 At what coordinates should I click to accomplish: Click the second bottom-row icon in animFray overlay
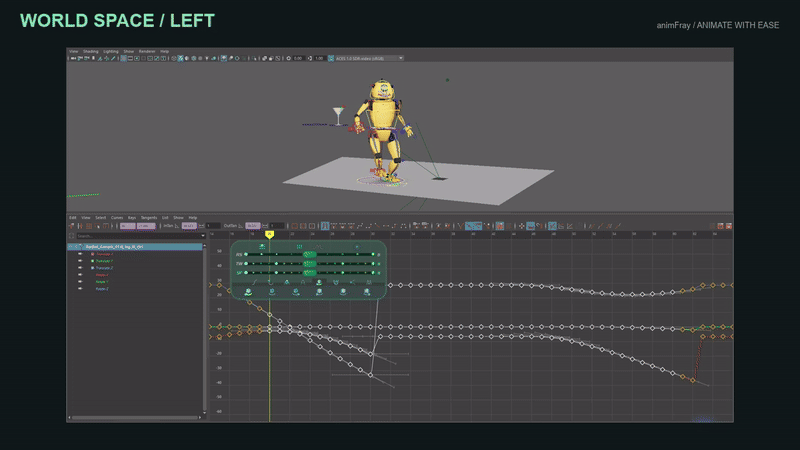click(272, 292)
